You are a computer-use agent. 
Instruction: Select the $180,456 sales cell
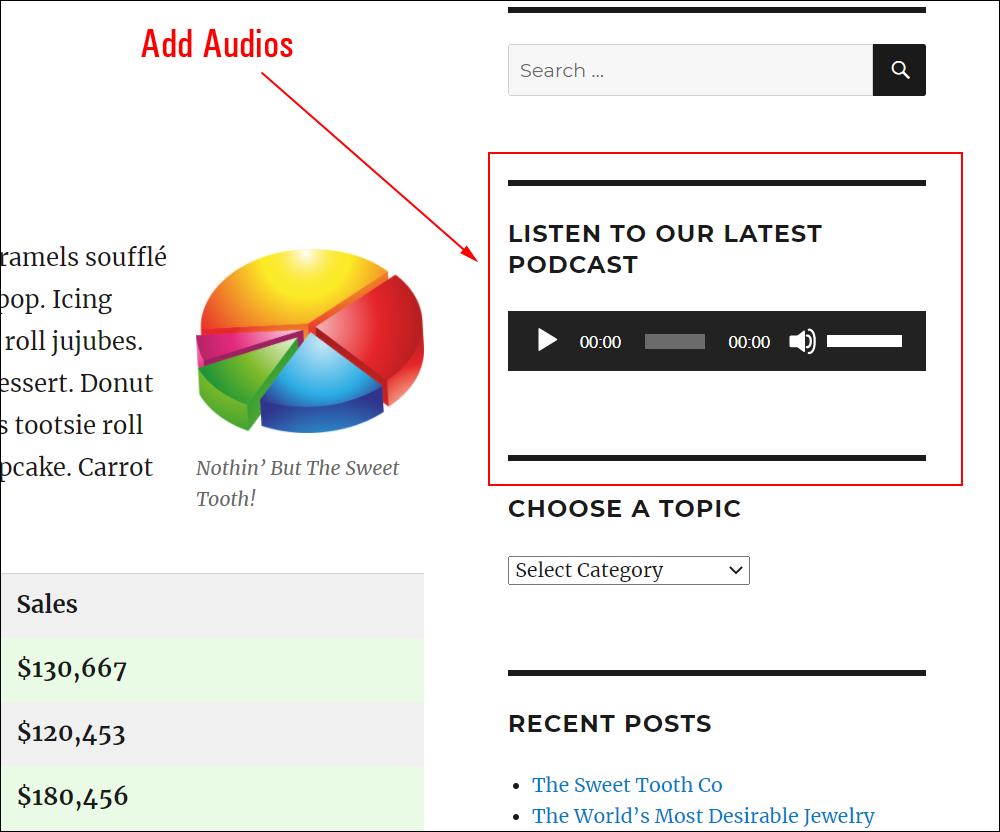pyautogui.click(x=212, y=798)
